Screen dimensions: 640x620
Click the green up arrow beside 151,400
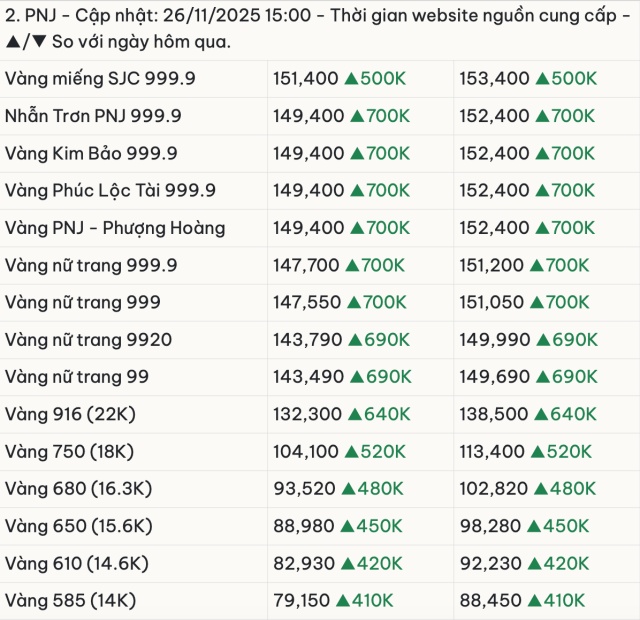tap(351, 78)
